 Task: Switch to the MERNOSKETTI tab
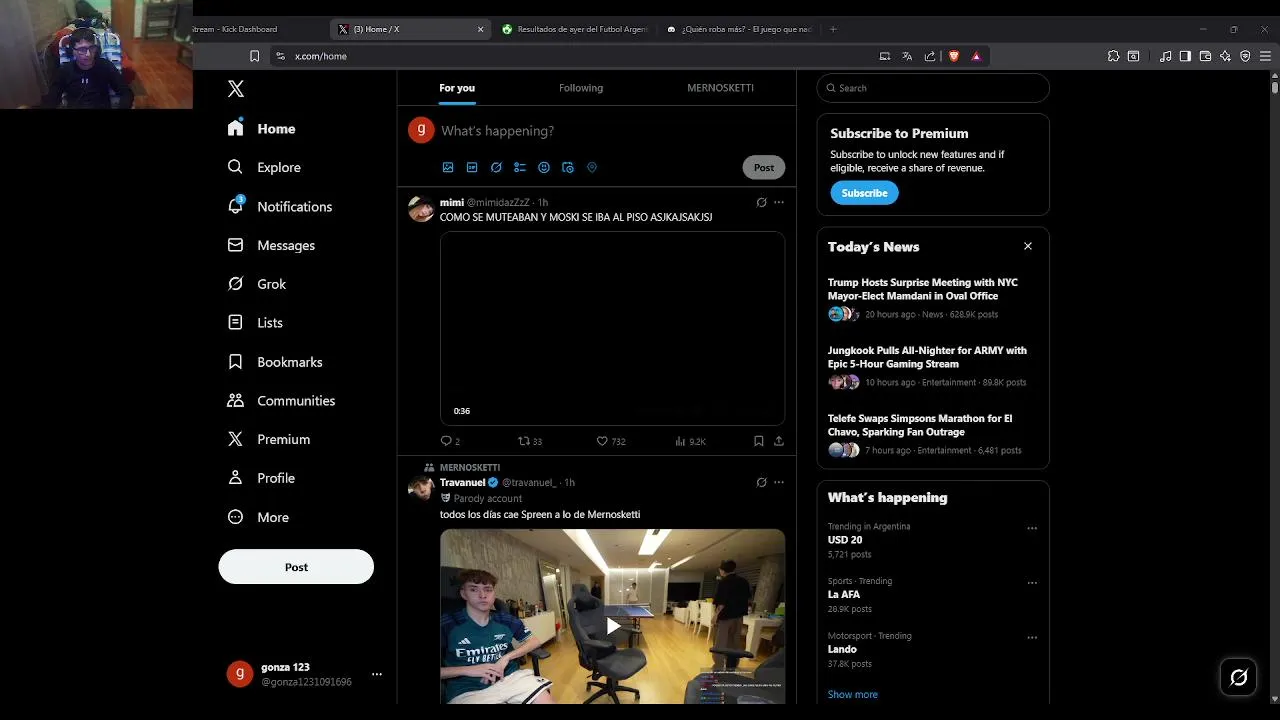point(720,88)
